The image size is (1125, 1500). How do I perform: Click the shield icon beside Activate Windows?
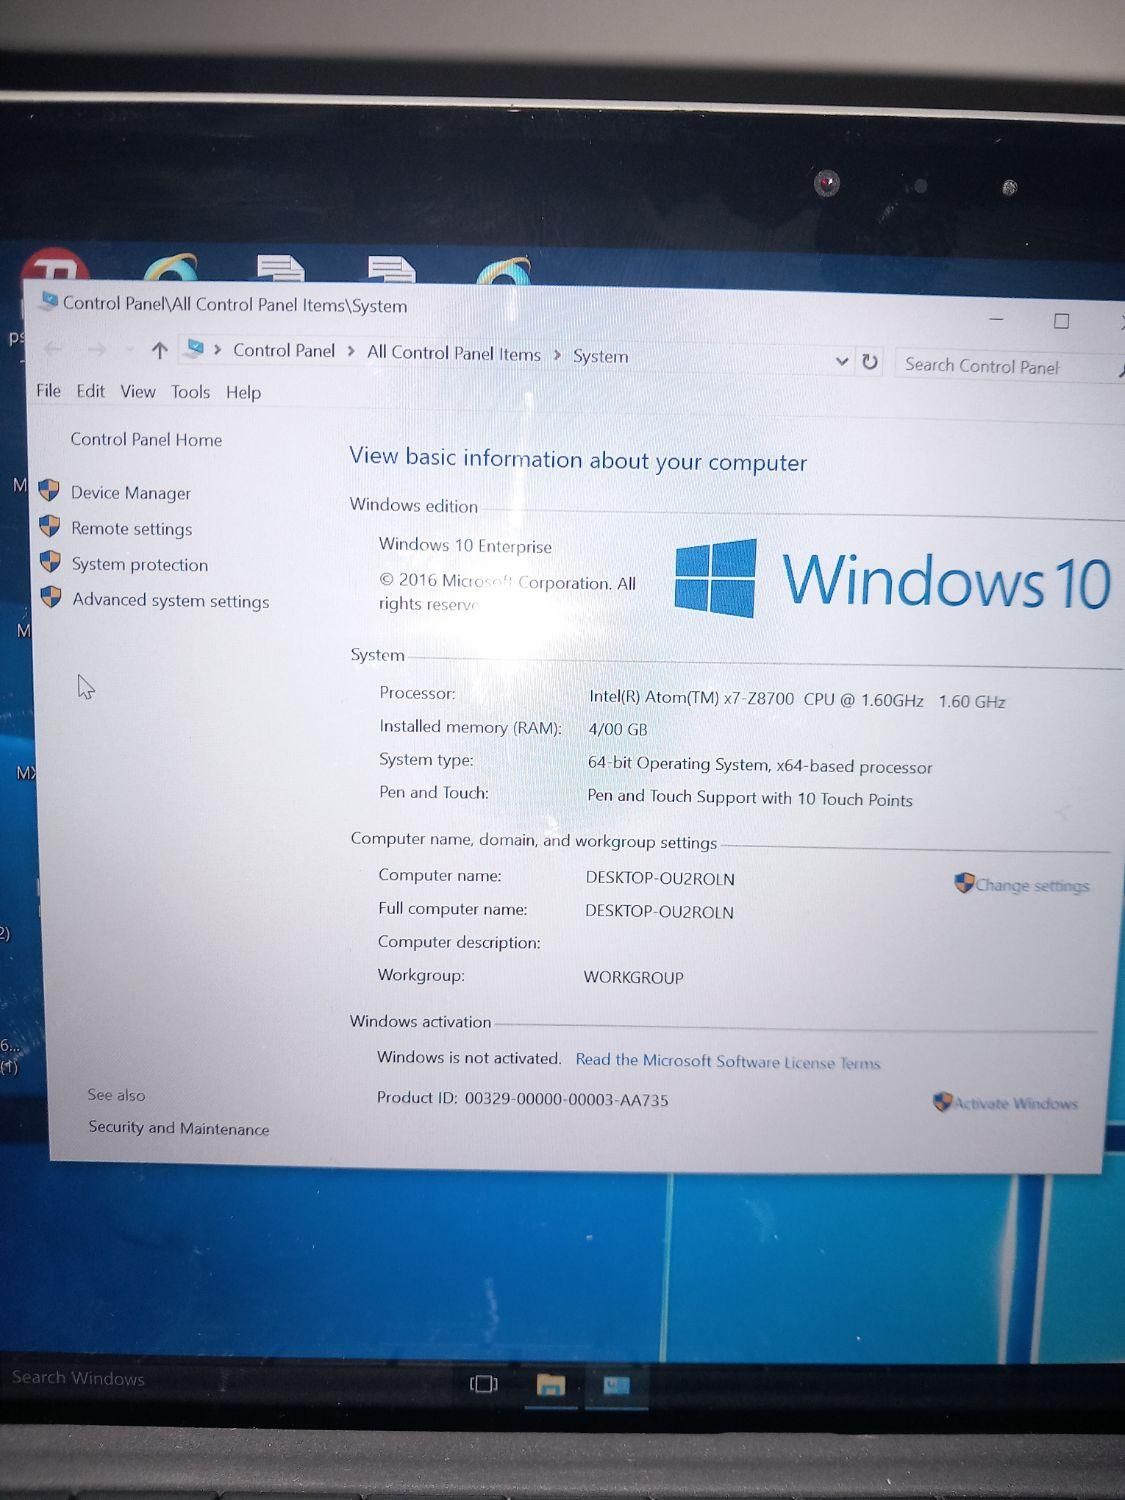coord(942,1102)
